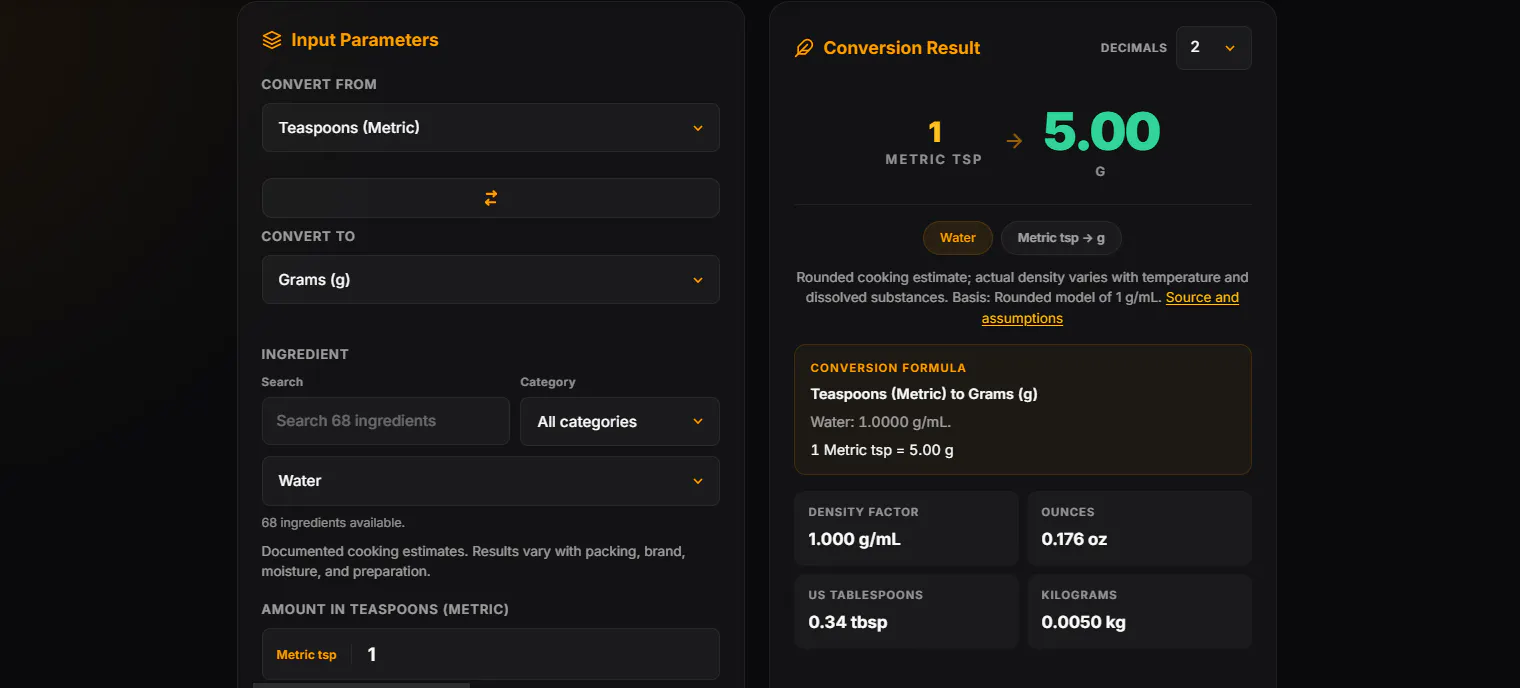Click the Input Parameters heading

[x=365, y=40]
